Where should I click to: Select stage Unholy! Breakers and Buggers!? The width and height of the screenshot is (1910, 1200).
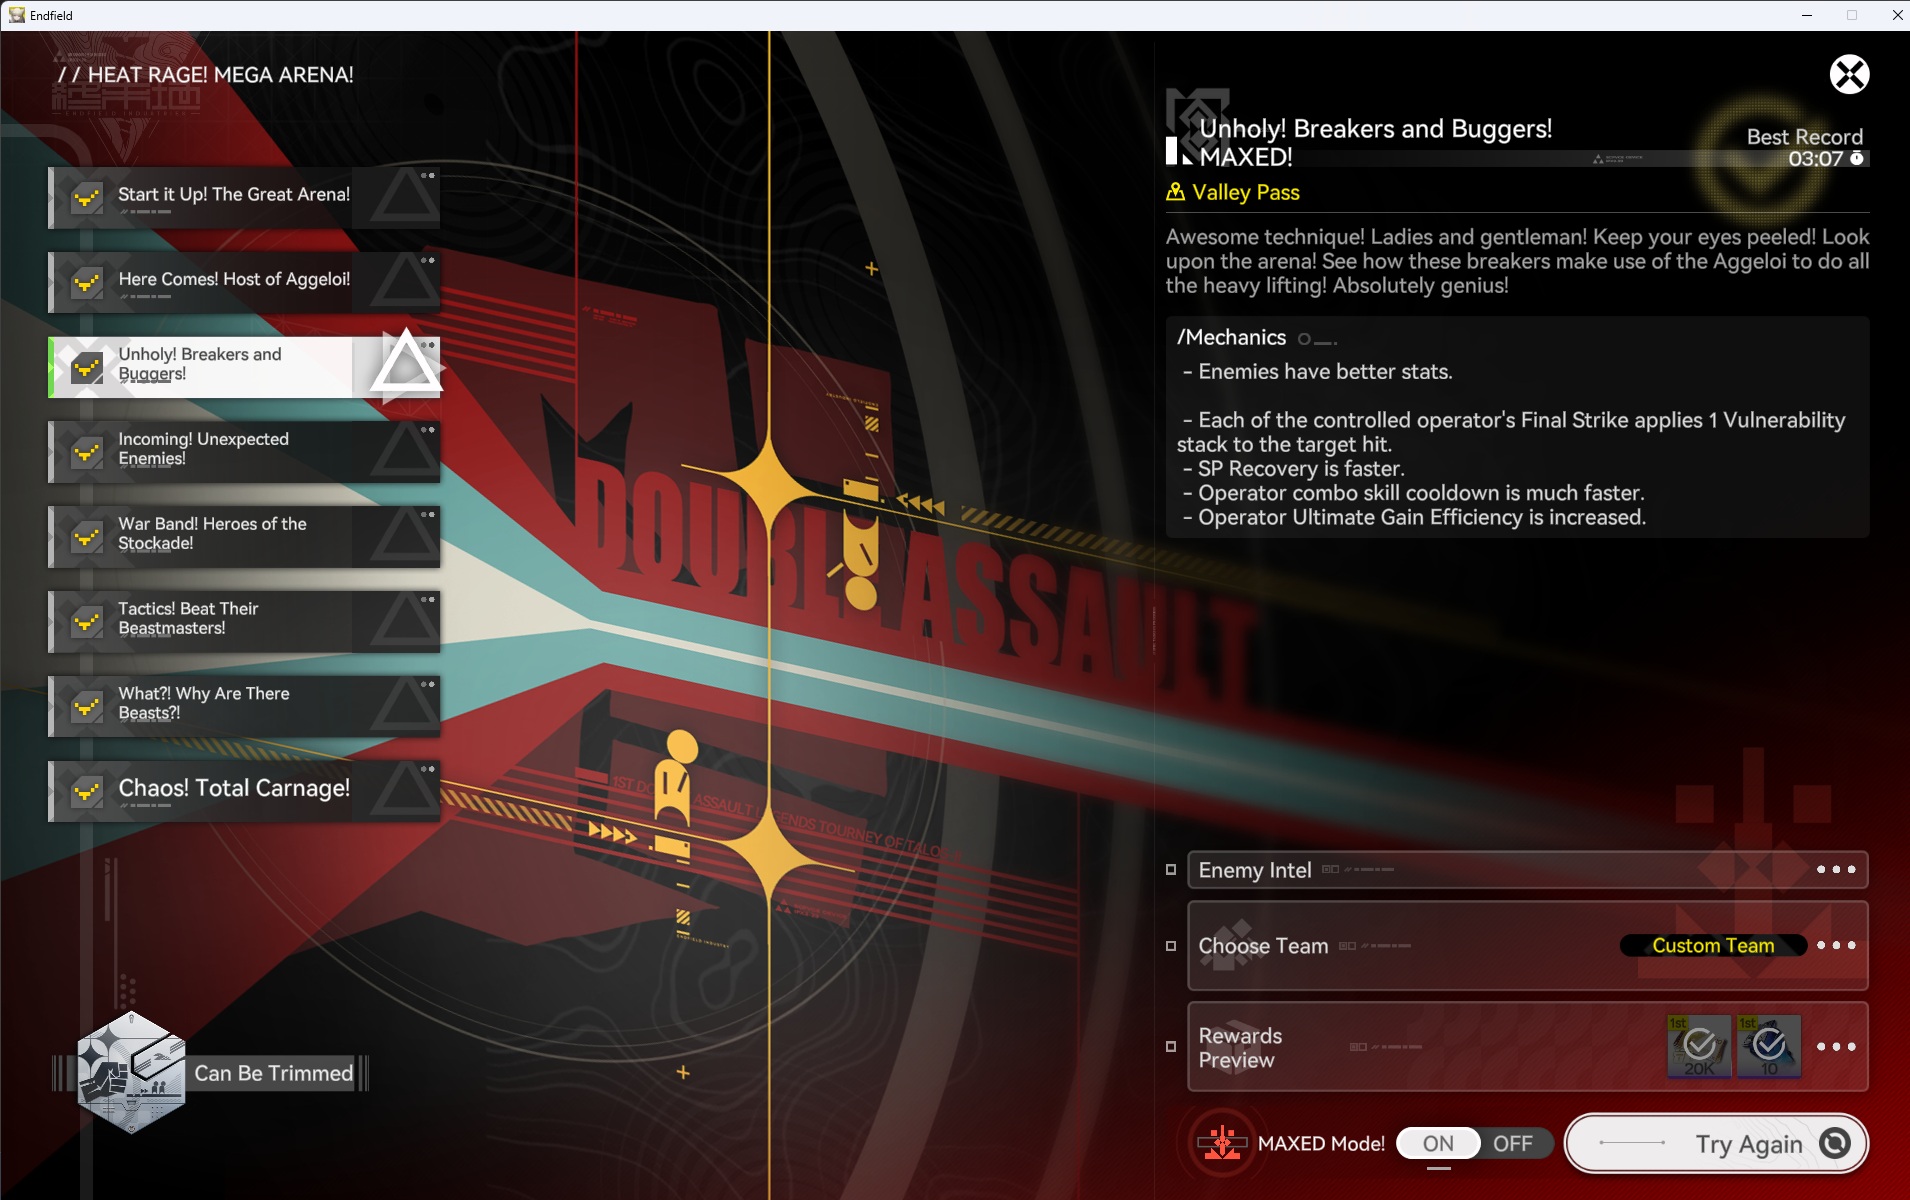(x=244, y=367)
